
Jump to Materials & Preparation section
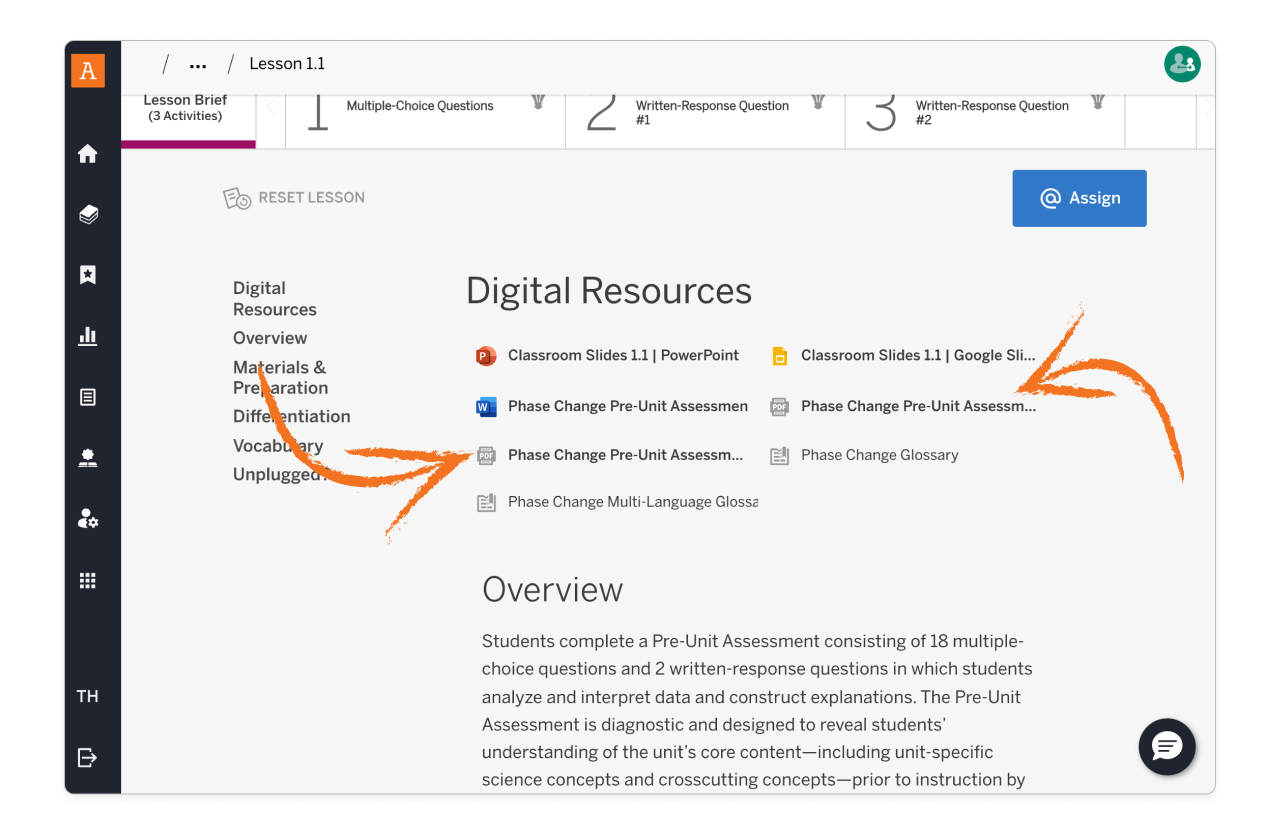[280, 378]
